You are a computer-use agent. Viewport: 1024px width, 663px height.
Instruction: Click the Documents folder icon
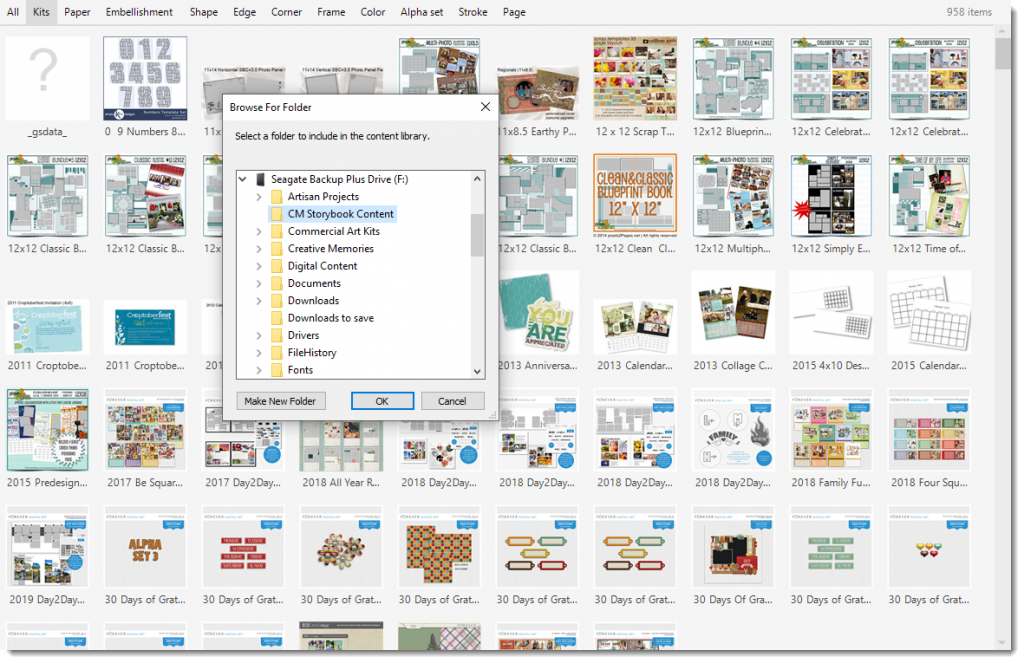point(277,283)
